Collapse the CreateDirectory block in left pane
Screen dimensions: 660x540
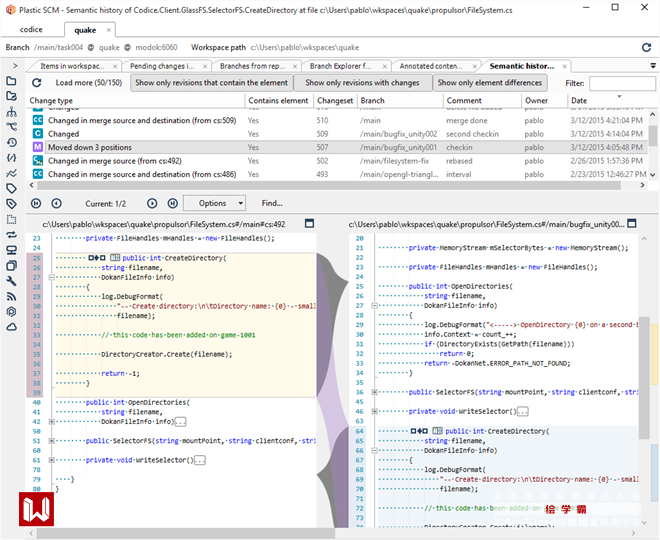point(51,277)
